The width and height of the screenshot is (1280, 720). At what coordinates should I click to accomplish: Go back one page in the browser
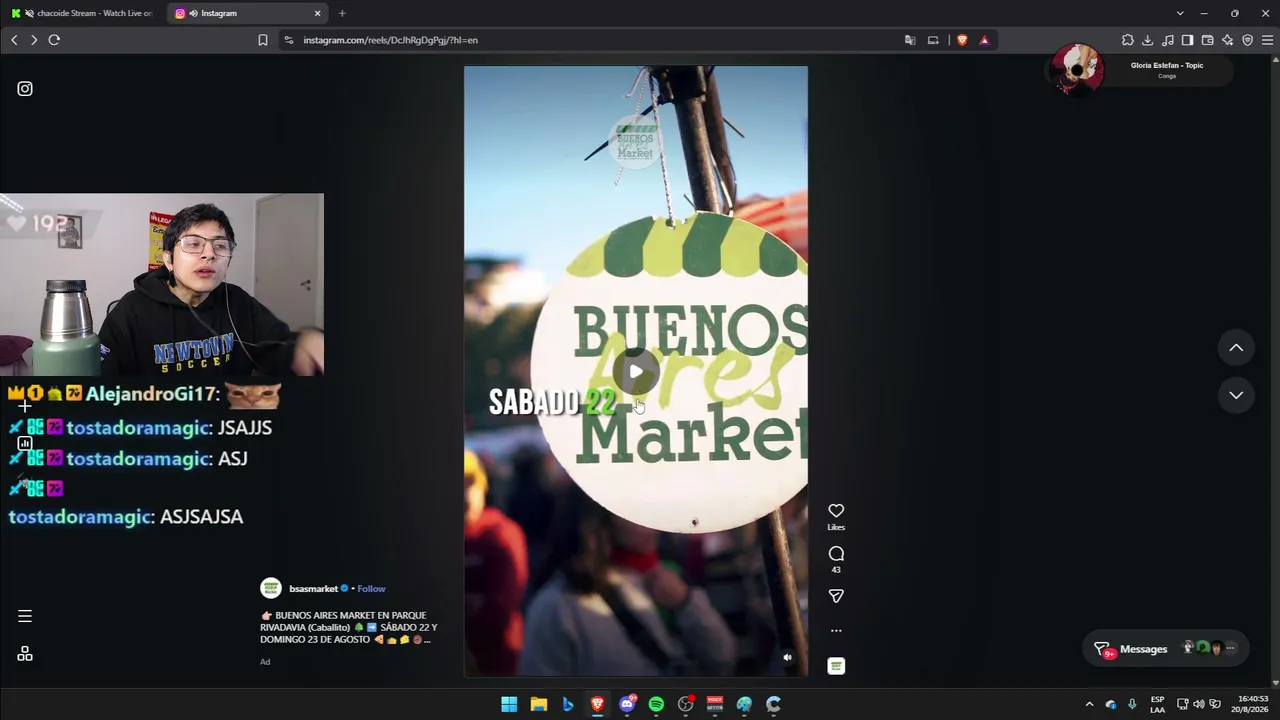click(14, 40)
